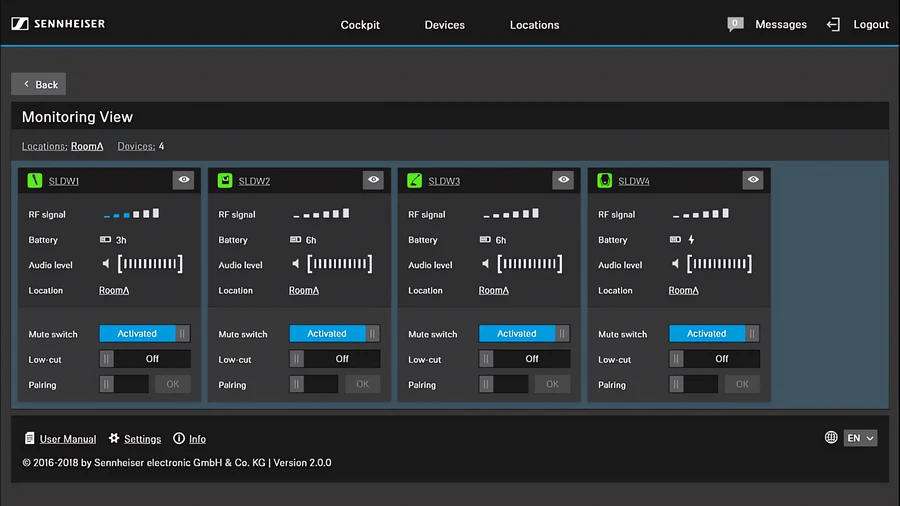Click the Info circle icon
The width and height of the screenshot is (900, 506).
(x=179, y=438)
